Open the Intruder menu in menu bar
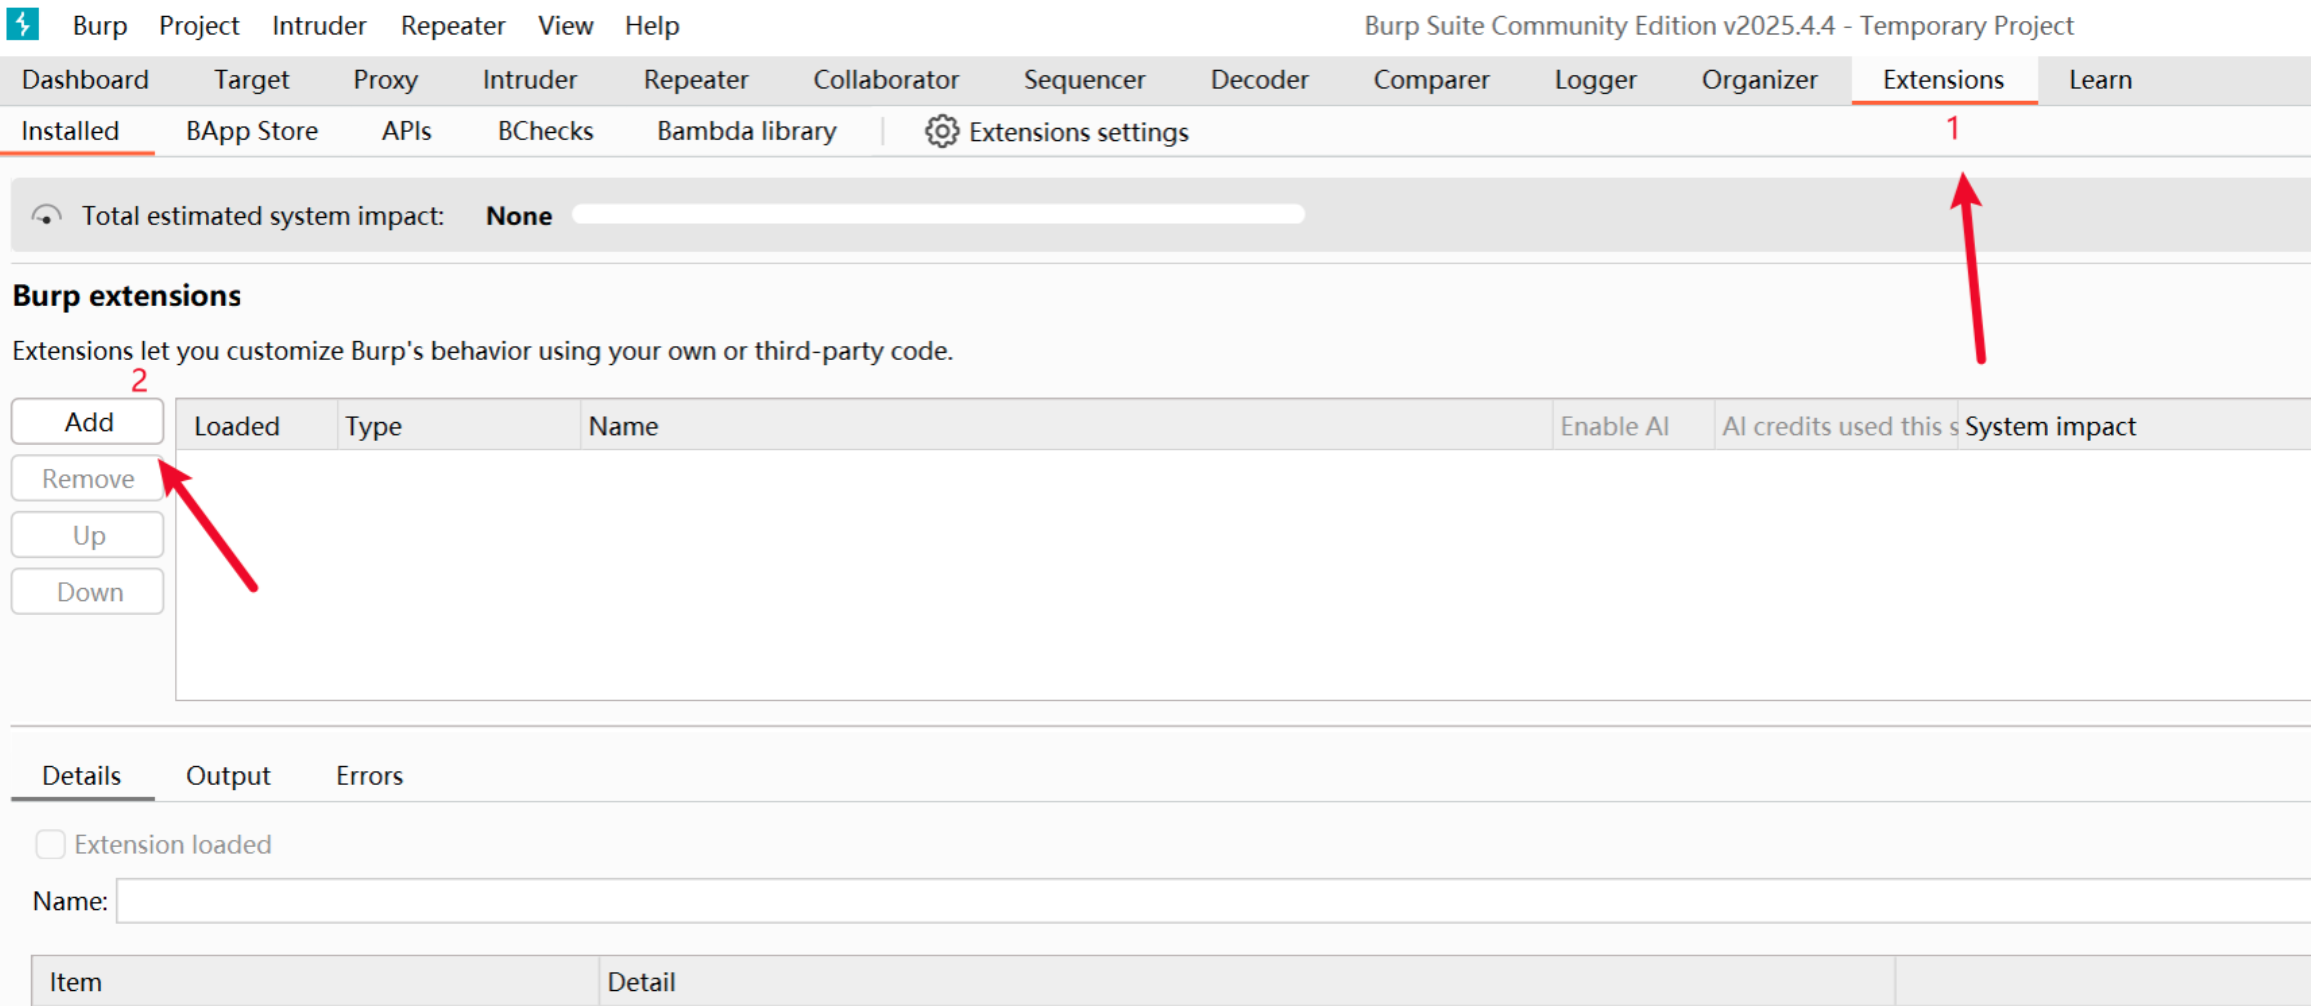2311x1006 pixels. pyautogui.click(x=319, y=25)
